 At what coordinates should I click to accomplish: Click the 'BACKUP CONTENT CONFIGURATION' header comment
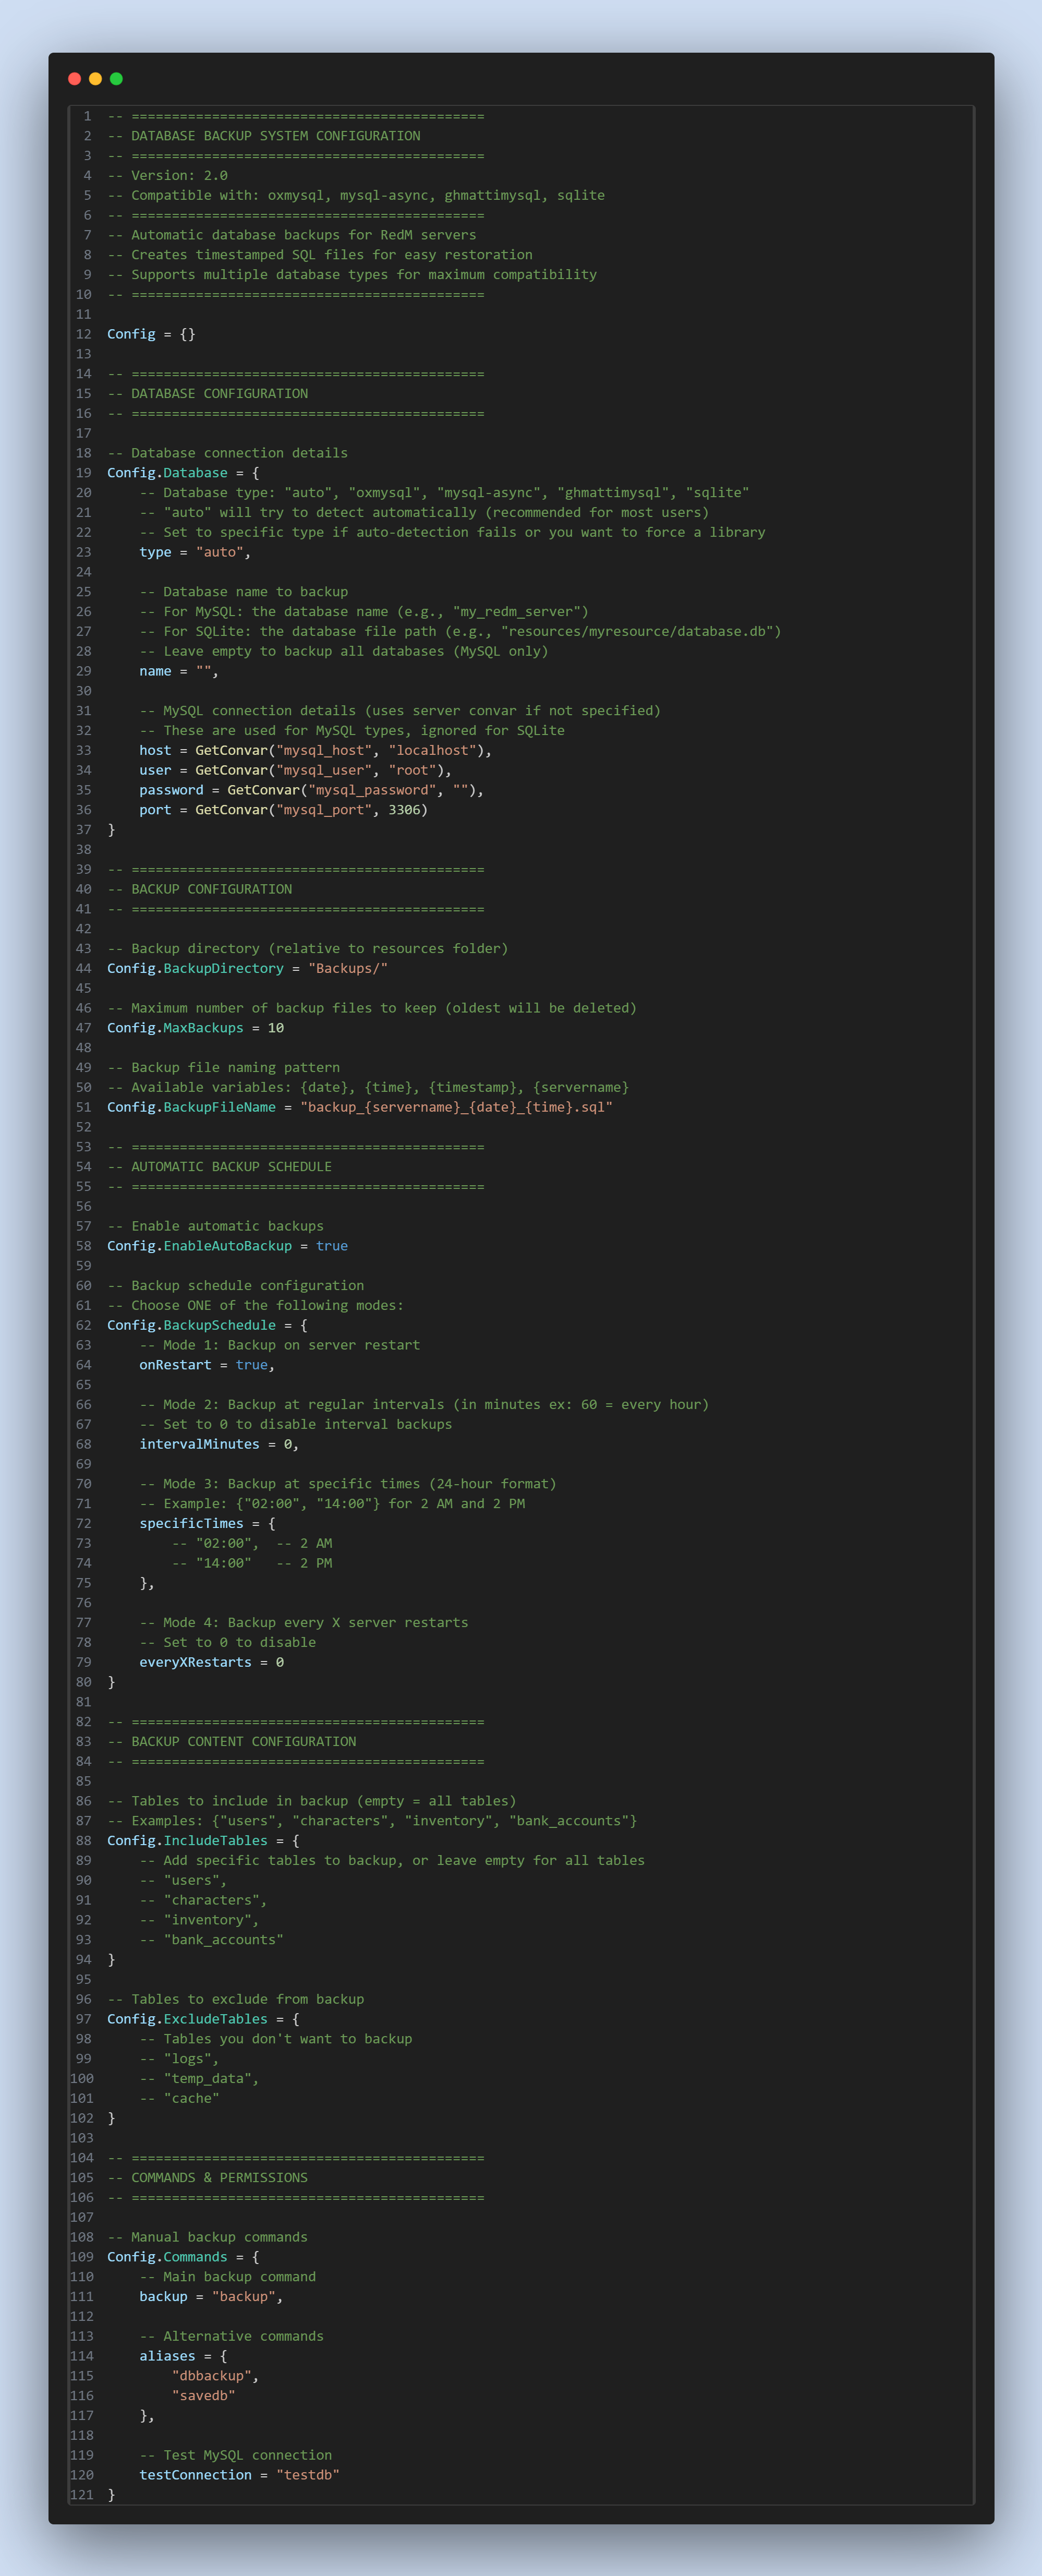(x=232, y=1741)
